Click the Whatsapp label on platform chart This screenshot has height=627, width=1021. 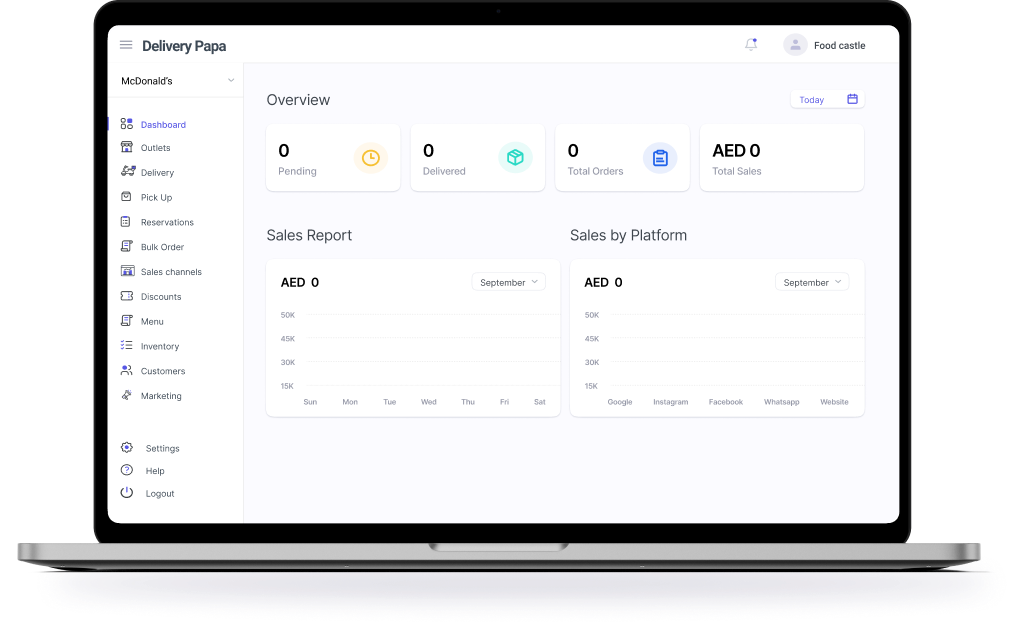(x=781, y=402)
